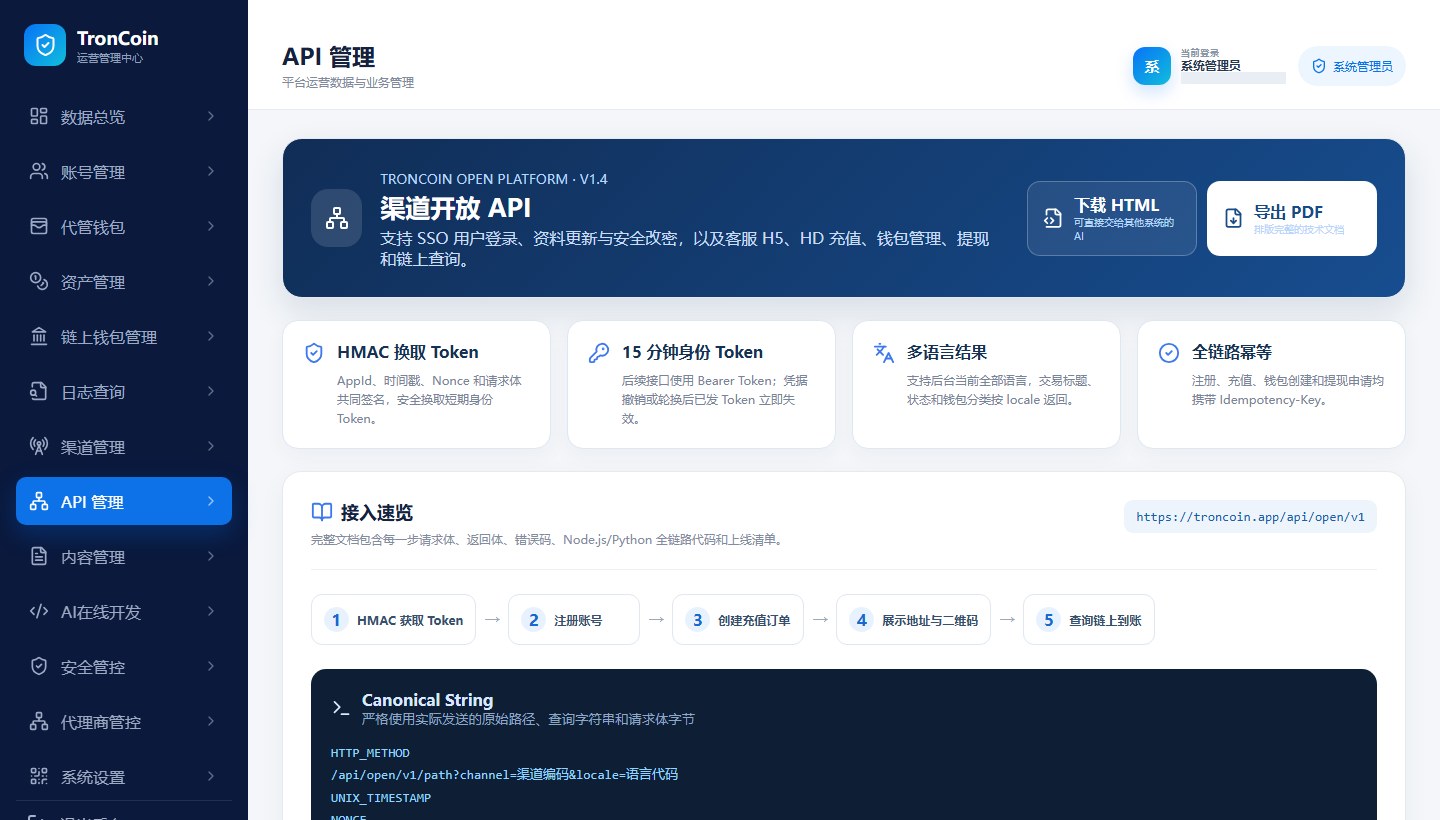Click the shield icon in 系统管理员 badge

[x=1319, y=66]
